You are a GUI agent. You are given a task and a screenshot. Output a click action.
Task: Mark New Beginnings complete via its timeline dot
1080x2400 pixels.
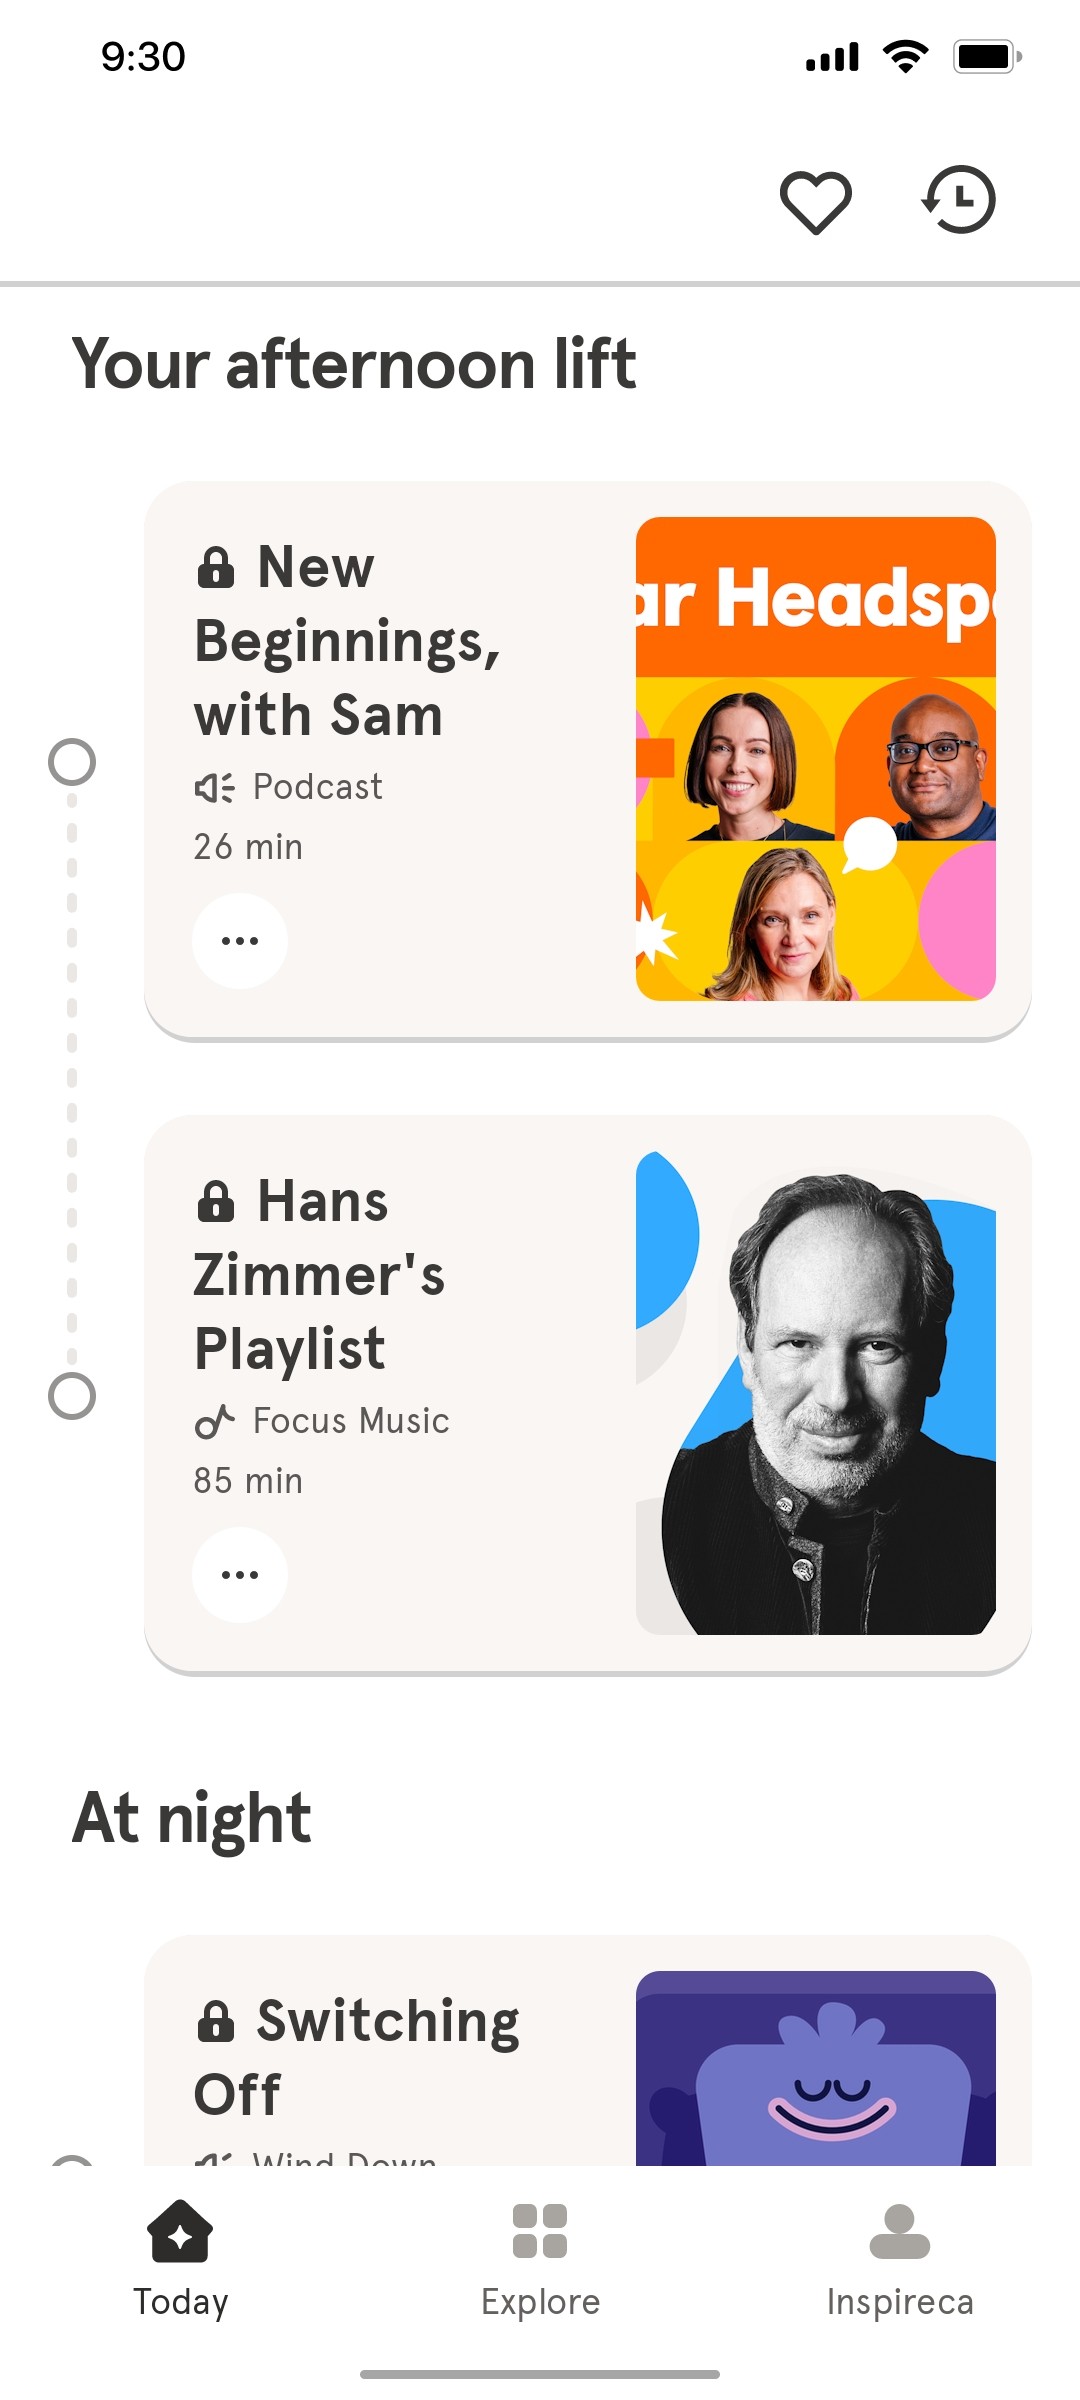coord(71,762)
